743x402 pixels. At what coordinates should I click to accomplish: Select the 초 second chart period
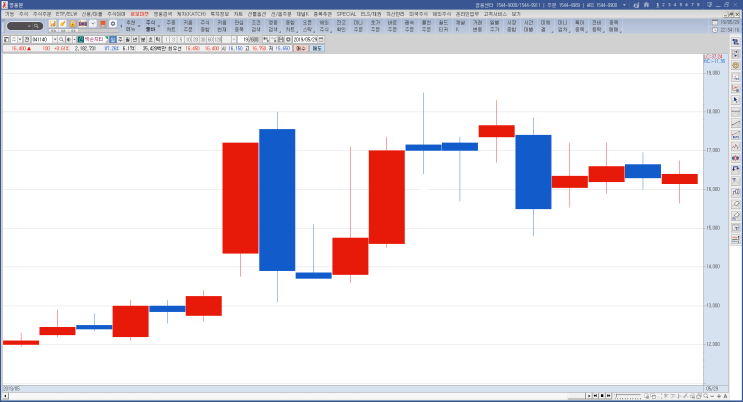150,39
